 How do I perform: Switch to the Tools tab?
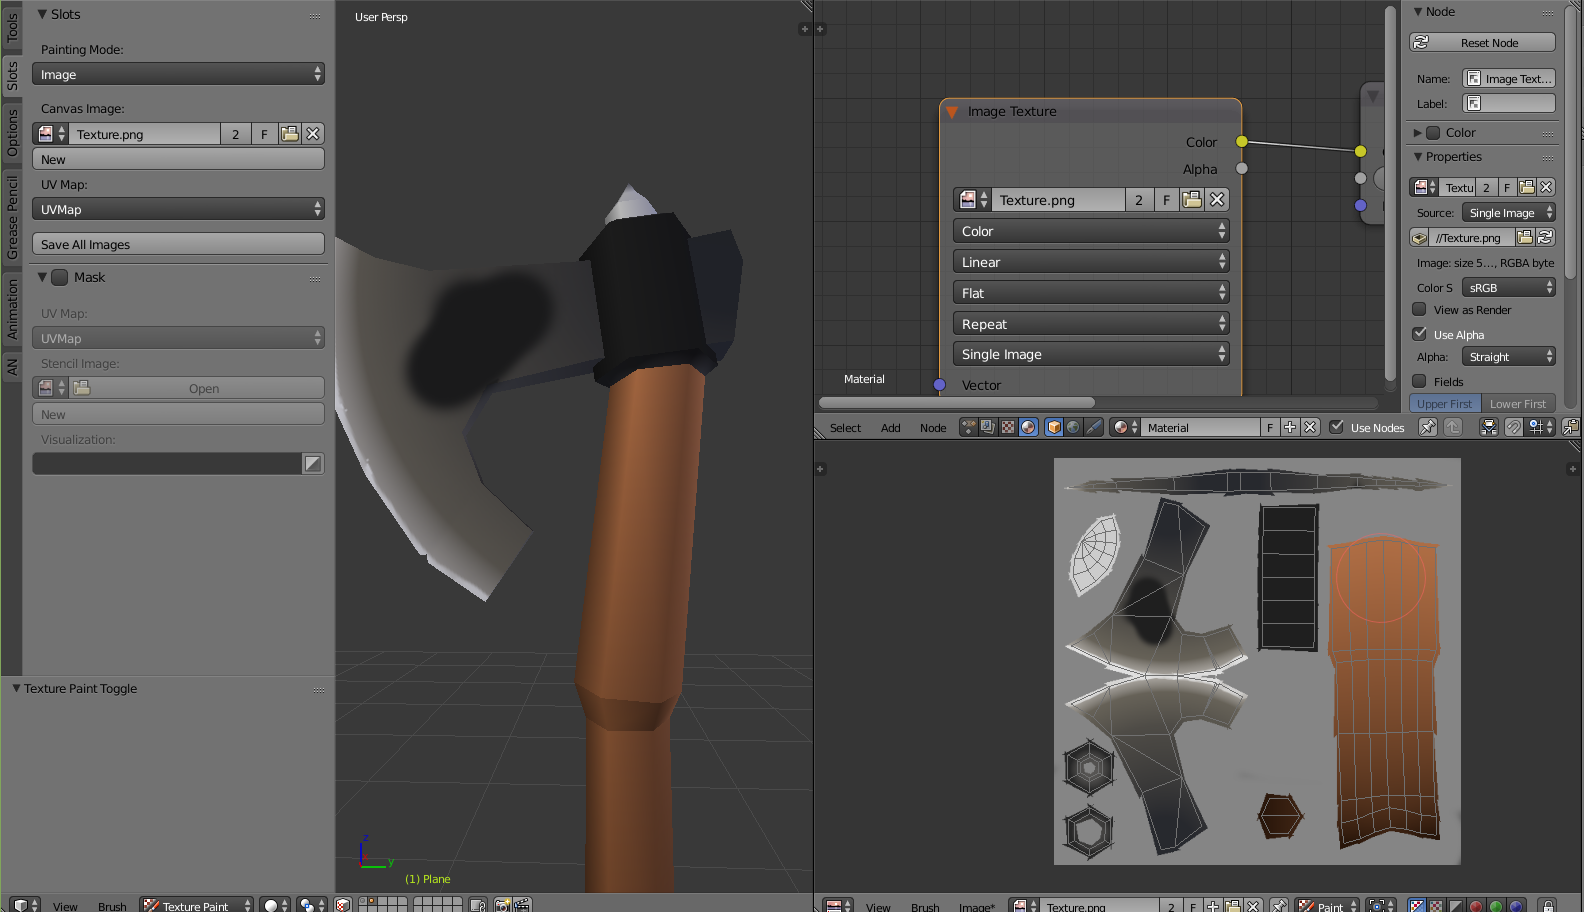(x=12, y=27)
